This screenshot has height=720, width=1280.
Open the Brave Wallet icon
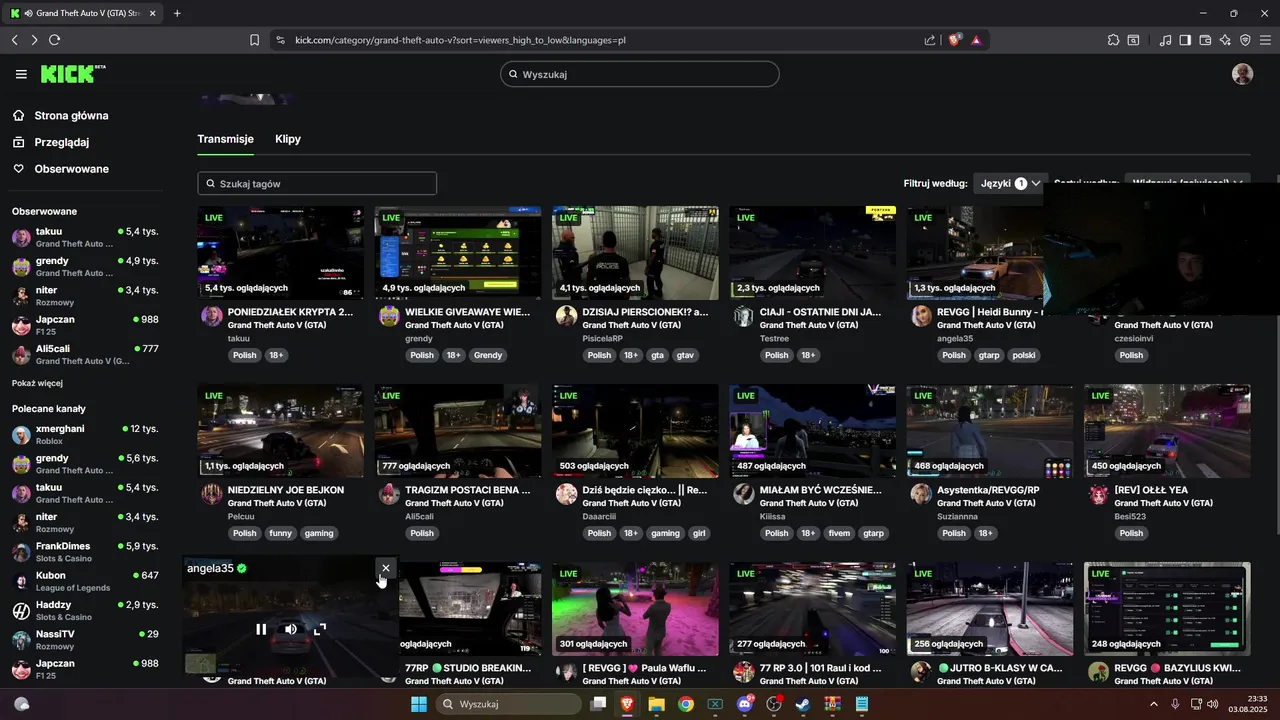[x=1205, y=40]
